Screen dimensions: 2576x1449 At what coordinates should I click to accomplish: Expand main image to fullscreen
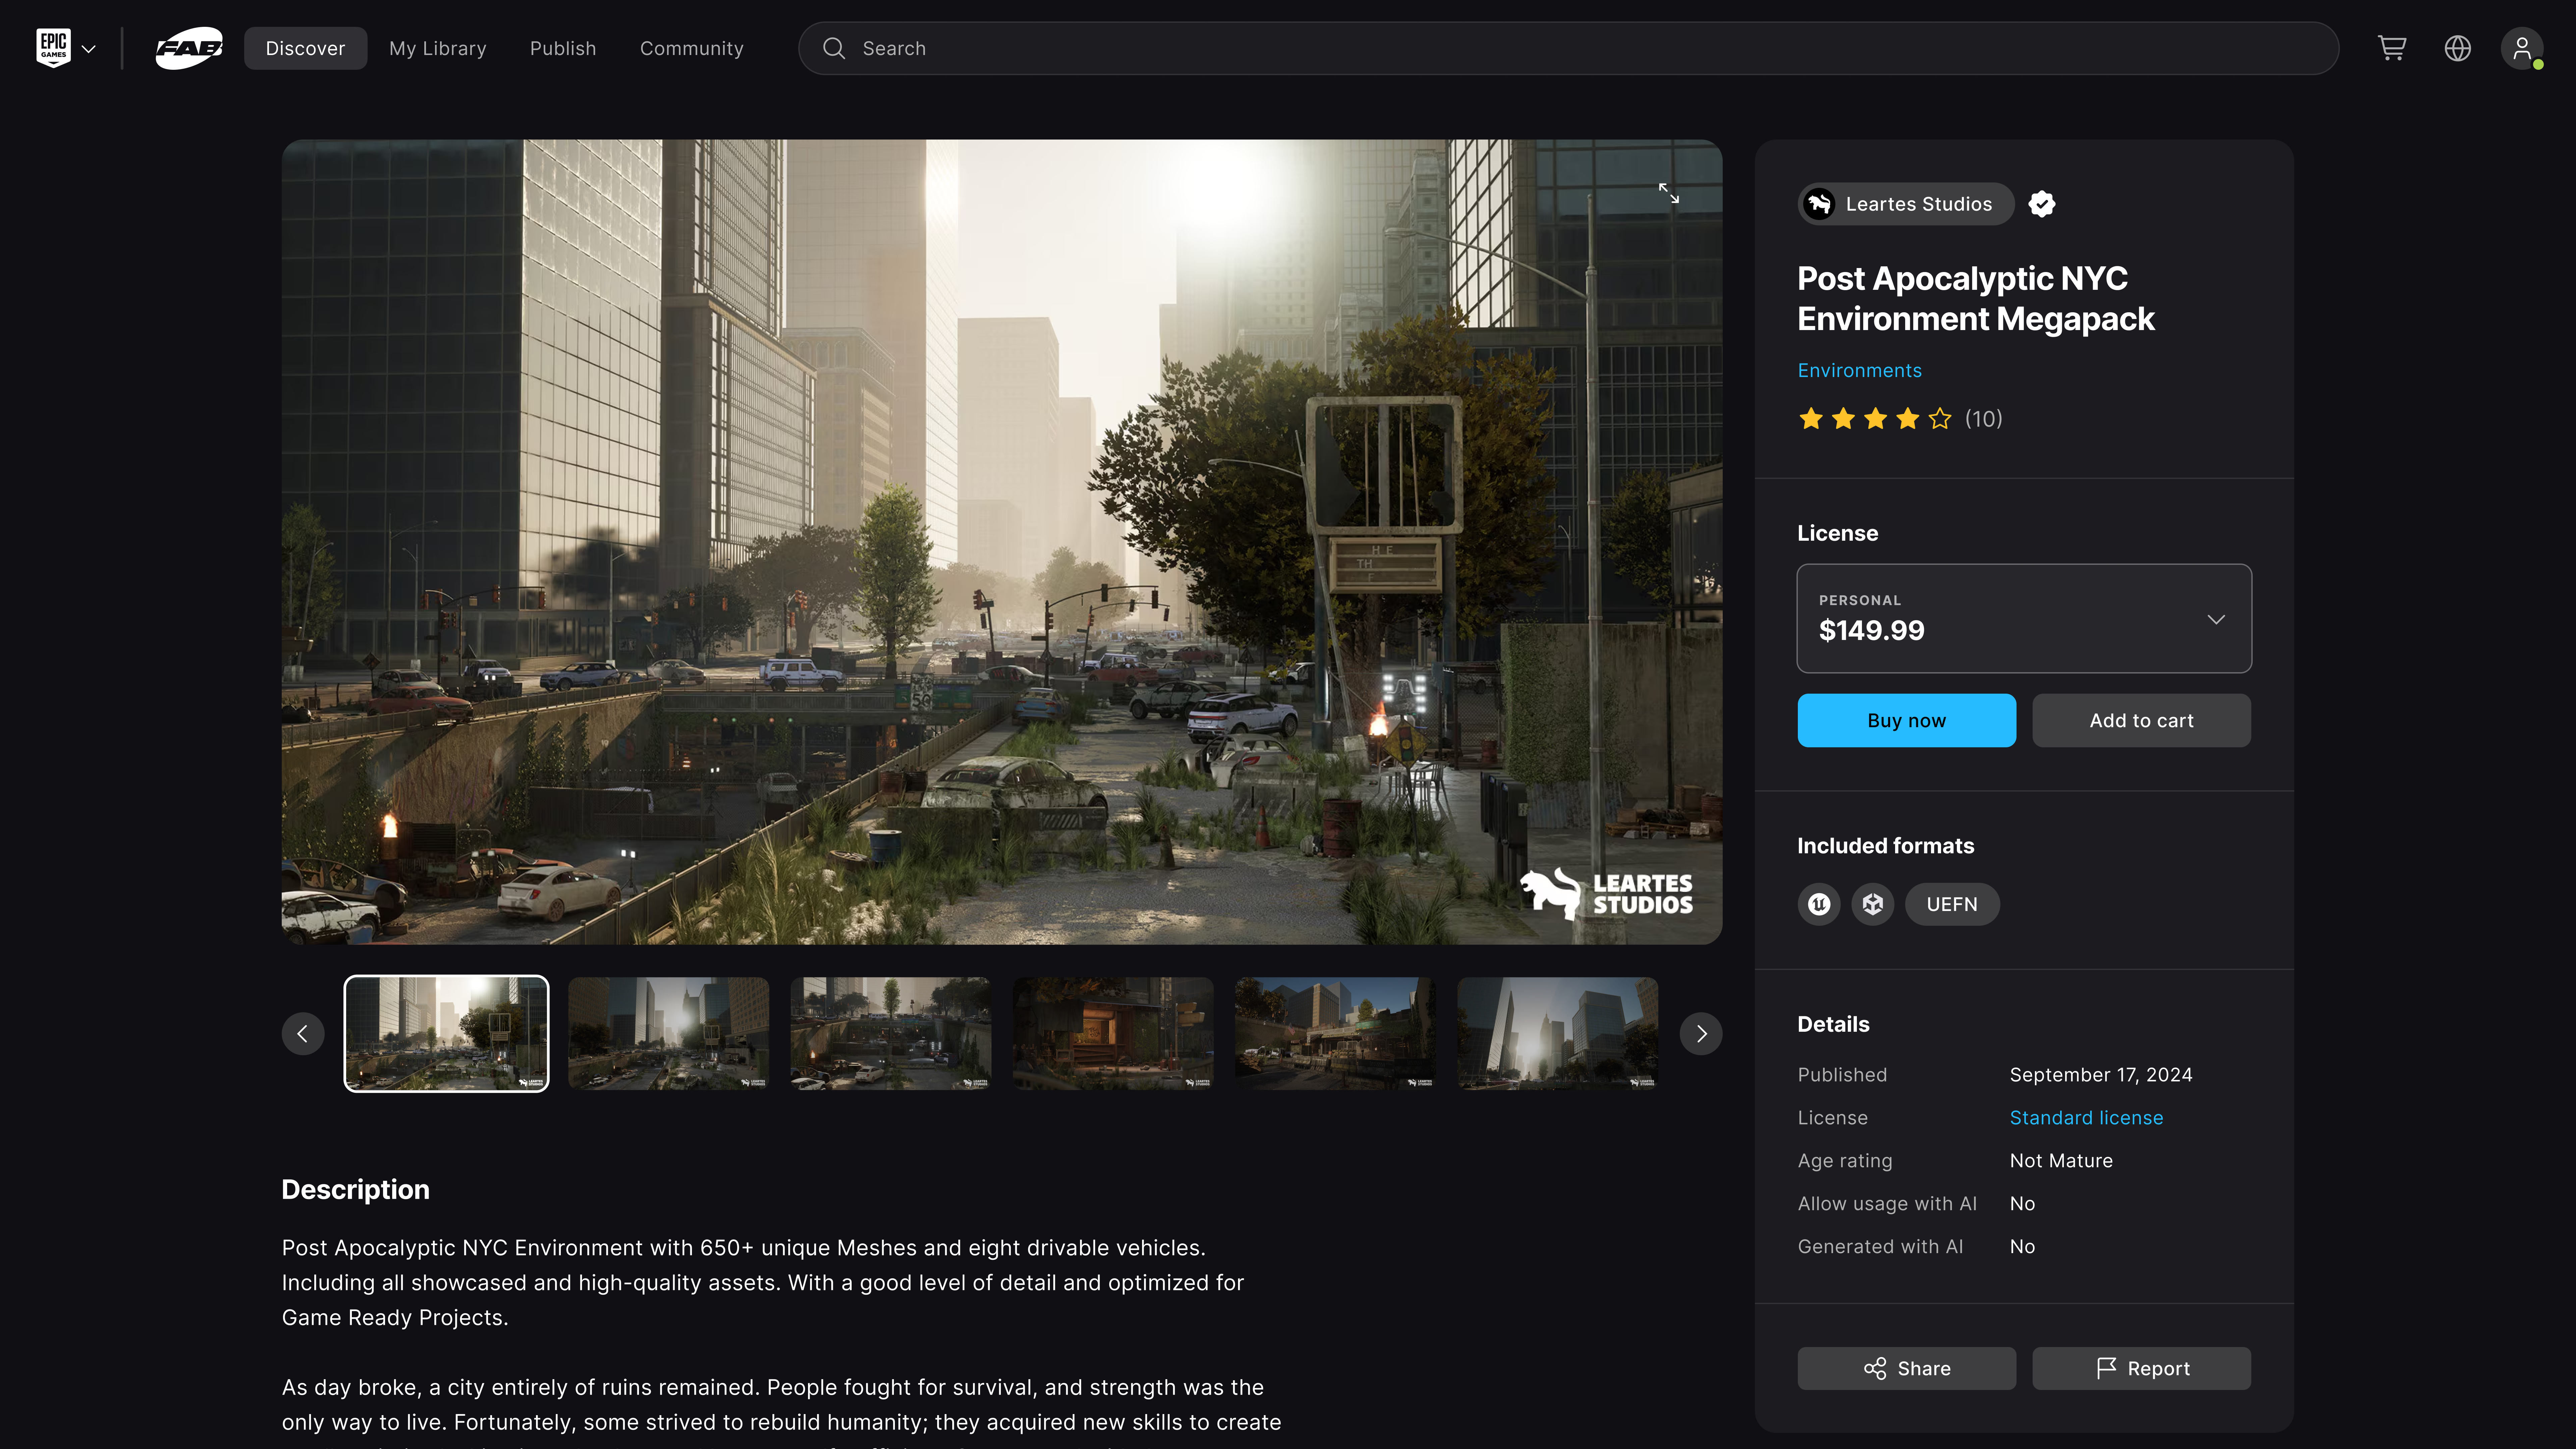(x=1669, y=193)
